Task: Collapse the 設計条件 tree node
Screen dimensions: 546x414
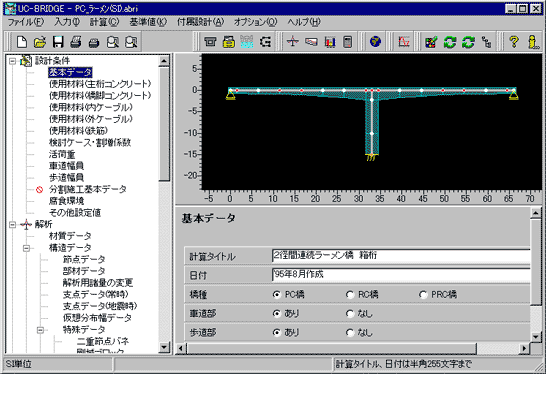Action: point(13,61)
